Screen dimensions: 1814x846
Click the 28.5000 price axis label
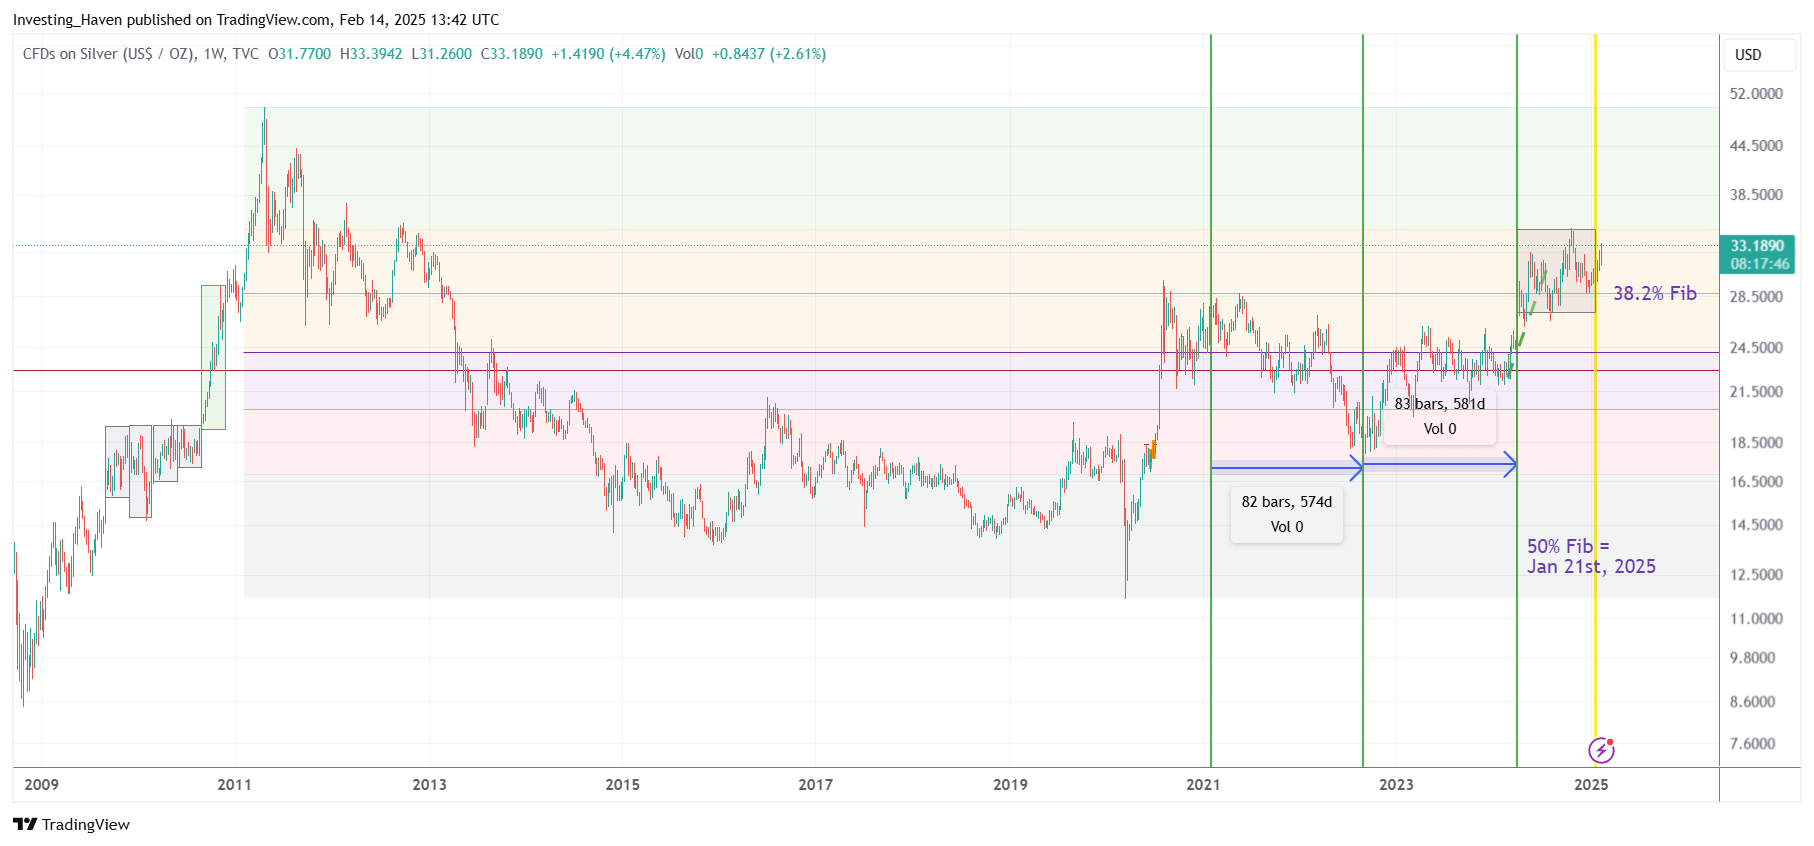tap(1756, 297)
